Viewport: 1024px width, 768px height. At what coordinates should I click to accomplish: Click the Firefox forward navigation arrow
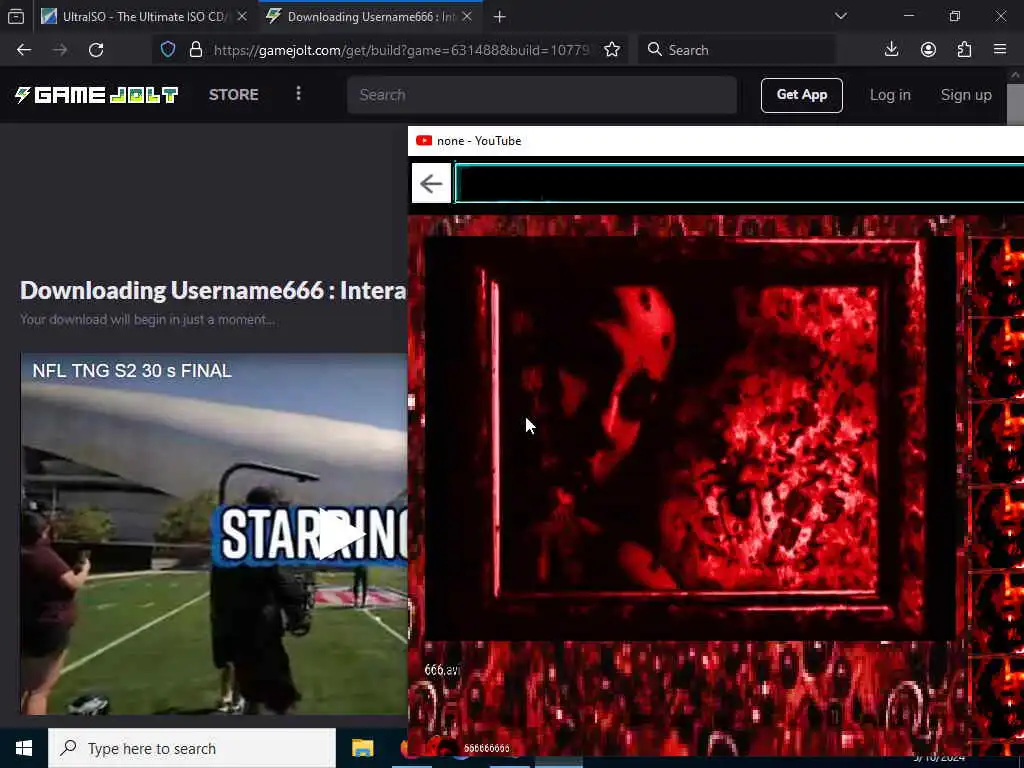tap(60, 50)
